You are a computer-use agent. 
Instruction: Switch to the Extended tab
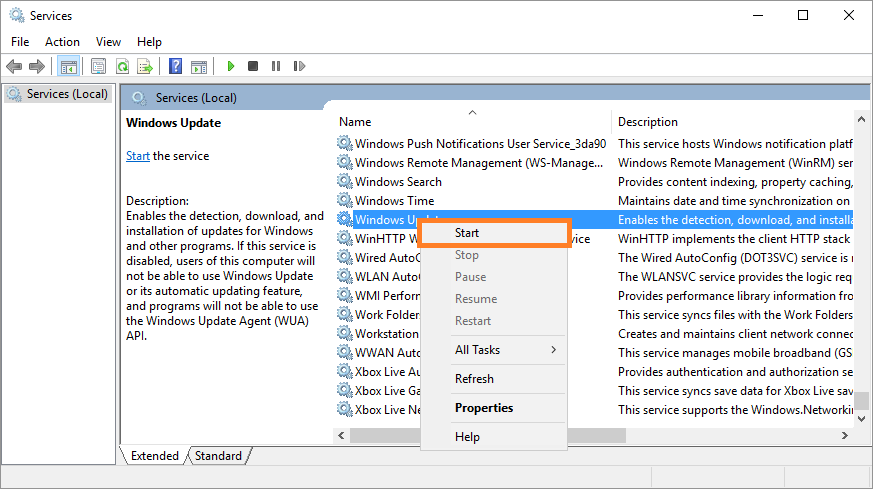(x=154, y=456)
